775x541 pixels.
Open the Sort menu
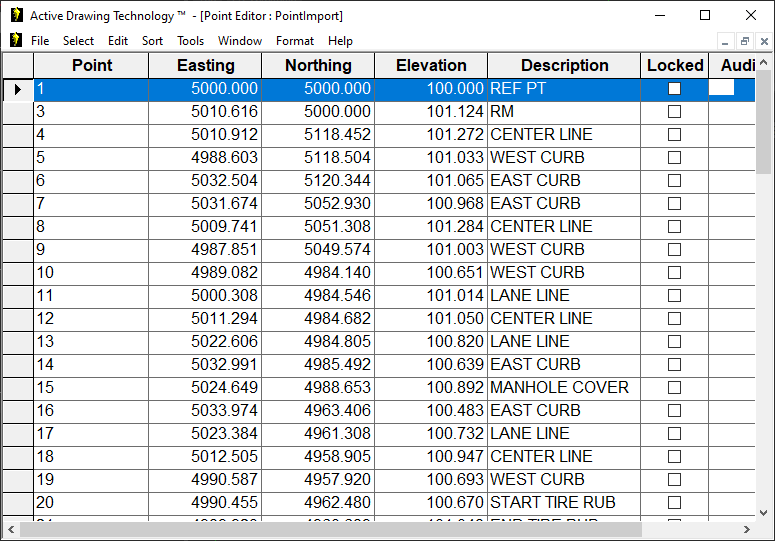(x=152, y=41)
